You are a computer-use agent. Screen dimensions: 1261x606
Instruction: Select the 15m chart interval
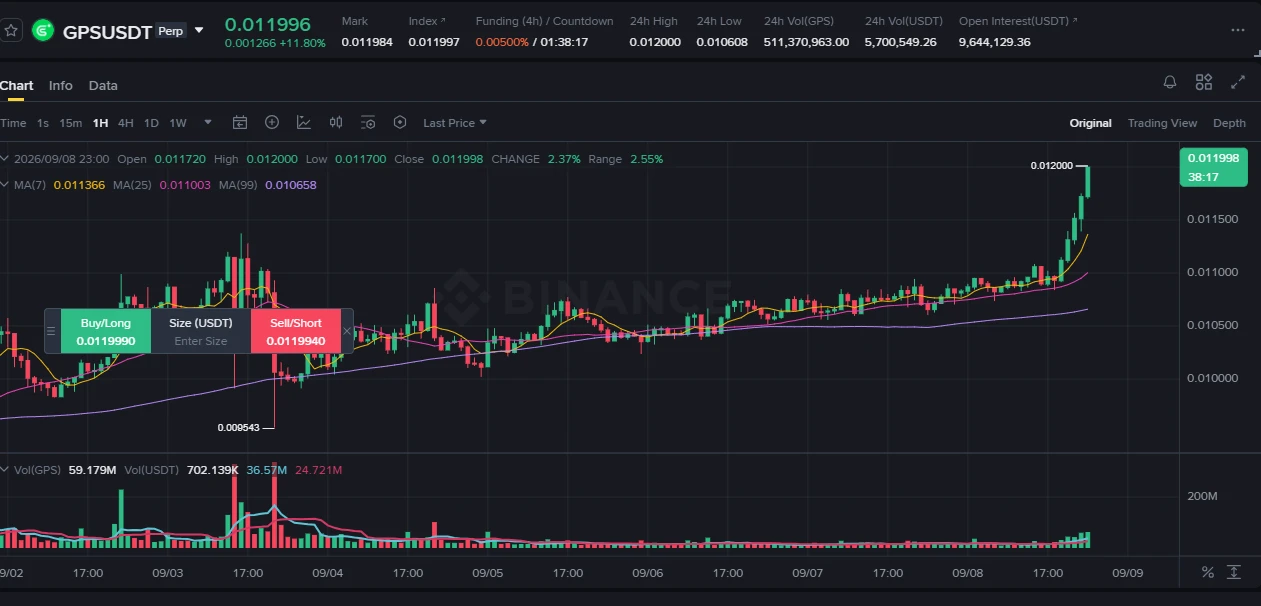[x=70, y=123]
